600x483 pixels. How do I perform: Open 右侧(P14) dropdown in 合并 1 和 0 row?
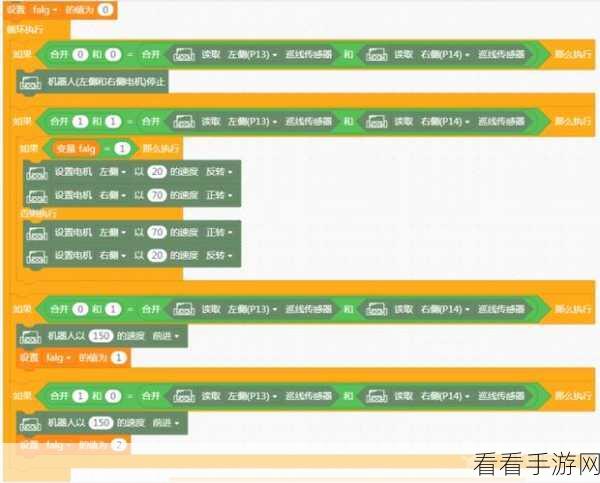(x=445, y=396)
